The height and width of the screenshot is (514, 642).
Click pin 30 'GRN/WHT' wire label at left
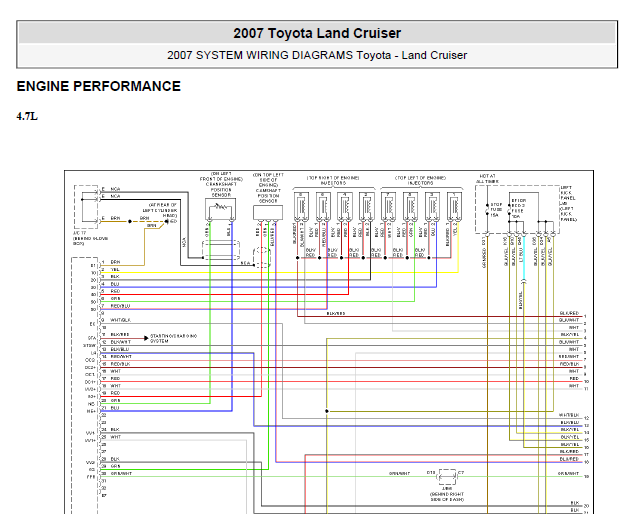coord(121,473)
